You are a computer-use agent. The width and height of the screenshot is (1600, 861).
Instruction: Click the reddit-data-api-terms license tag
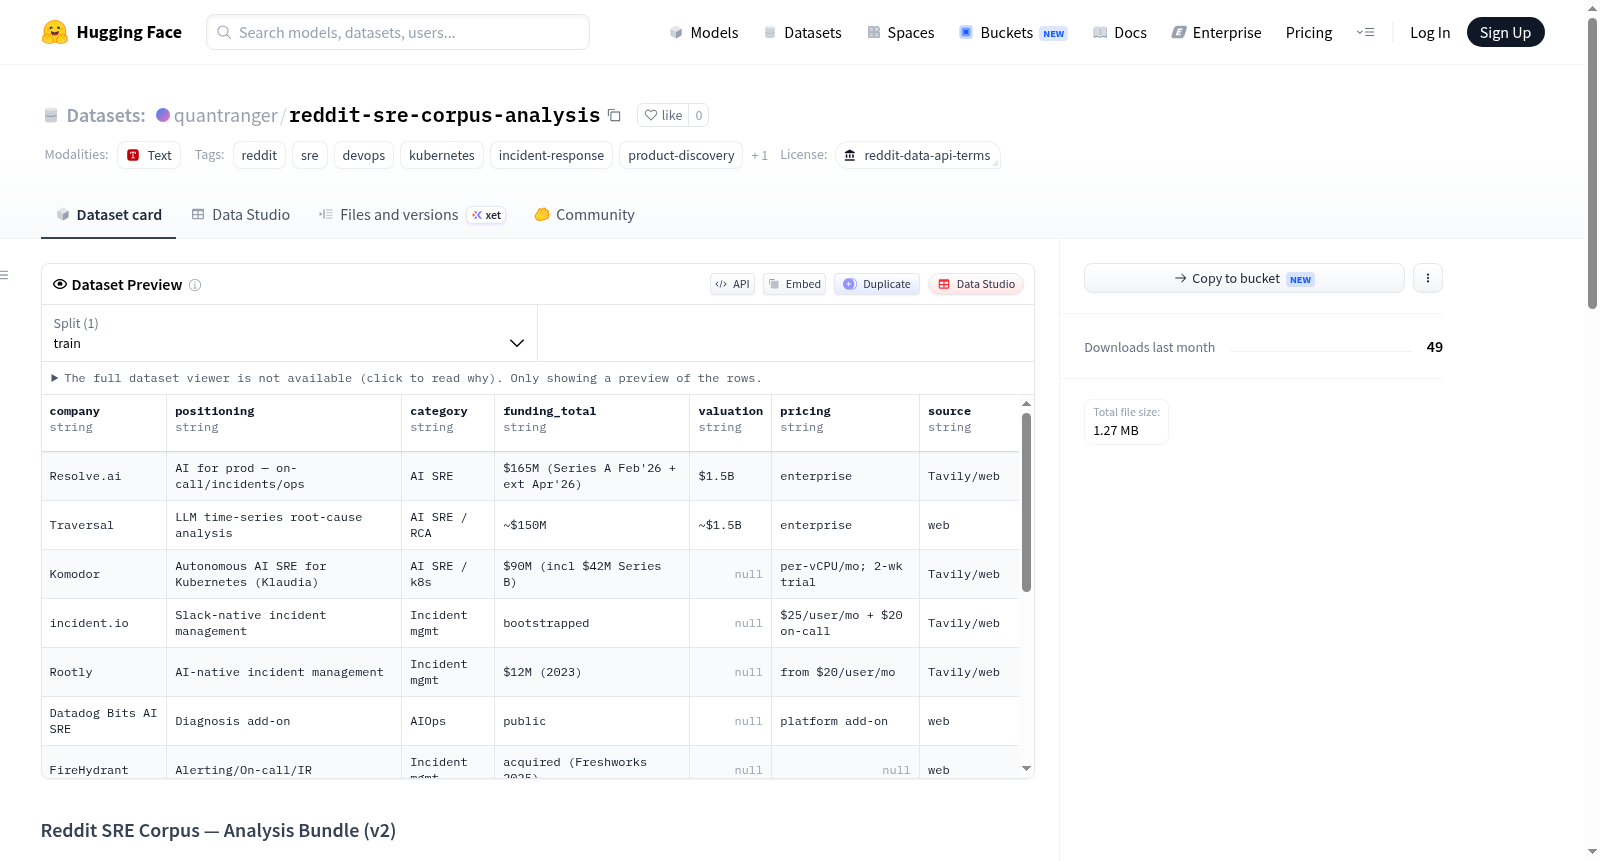[917, 155]
